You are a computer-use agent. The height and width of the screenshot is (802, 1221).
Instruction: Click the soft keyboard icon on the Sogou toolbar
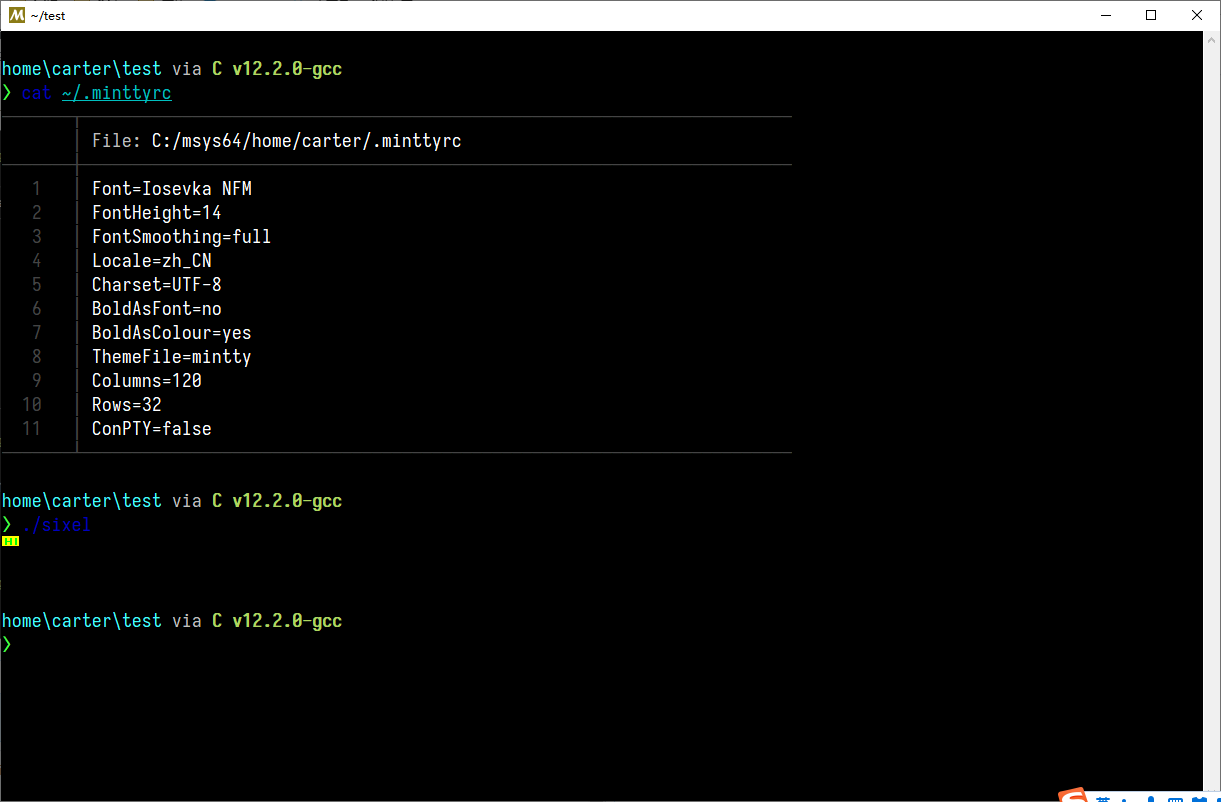coord(1178,796)
